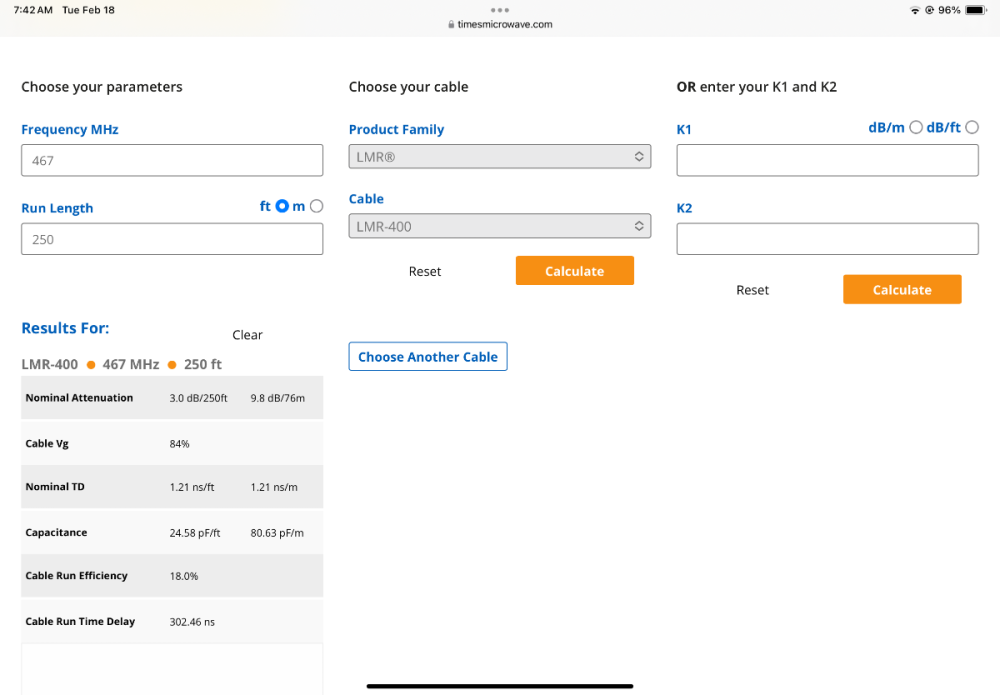Screen dimensions: 1000x695
Task: Tap the three-dot multitasking icon at top
Action: (x=500, y=10)
